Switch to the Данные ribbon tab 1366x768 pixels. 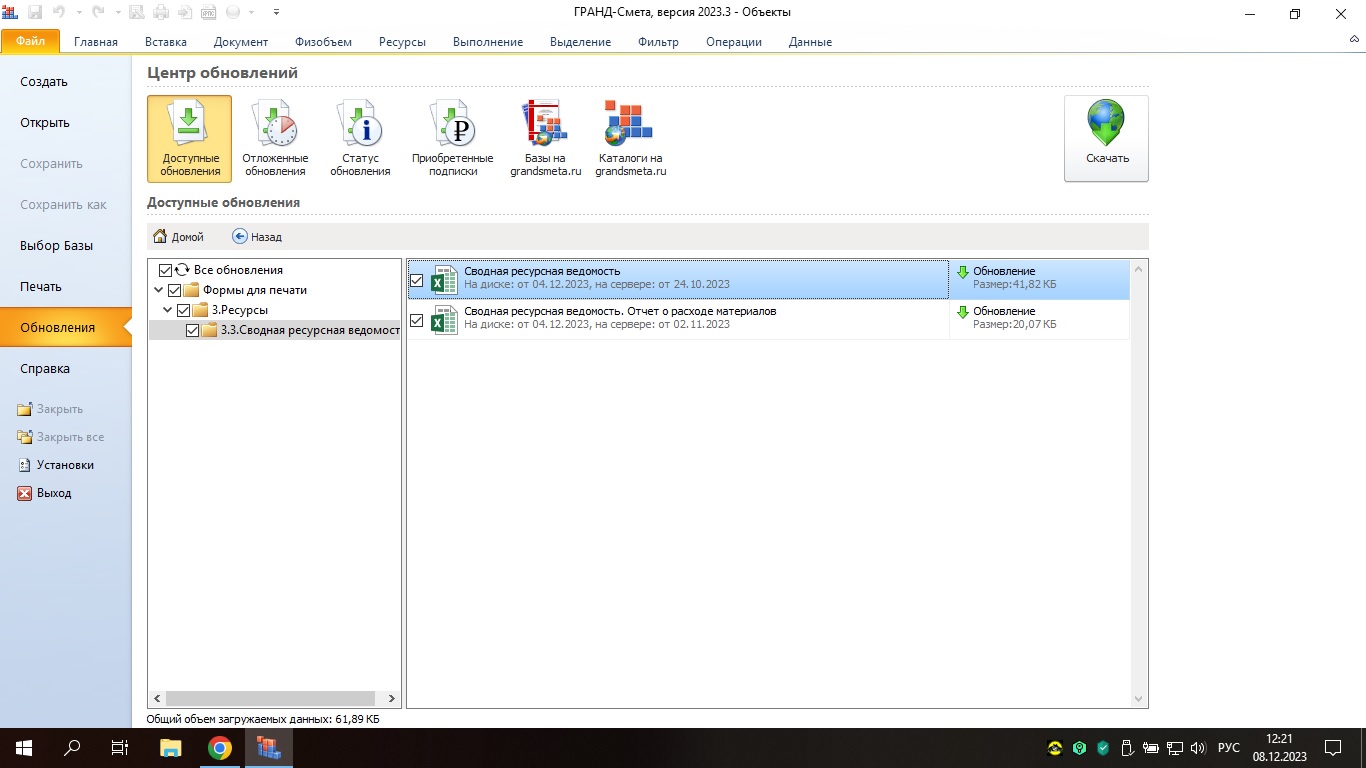(x=810, y=42)
